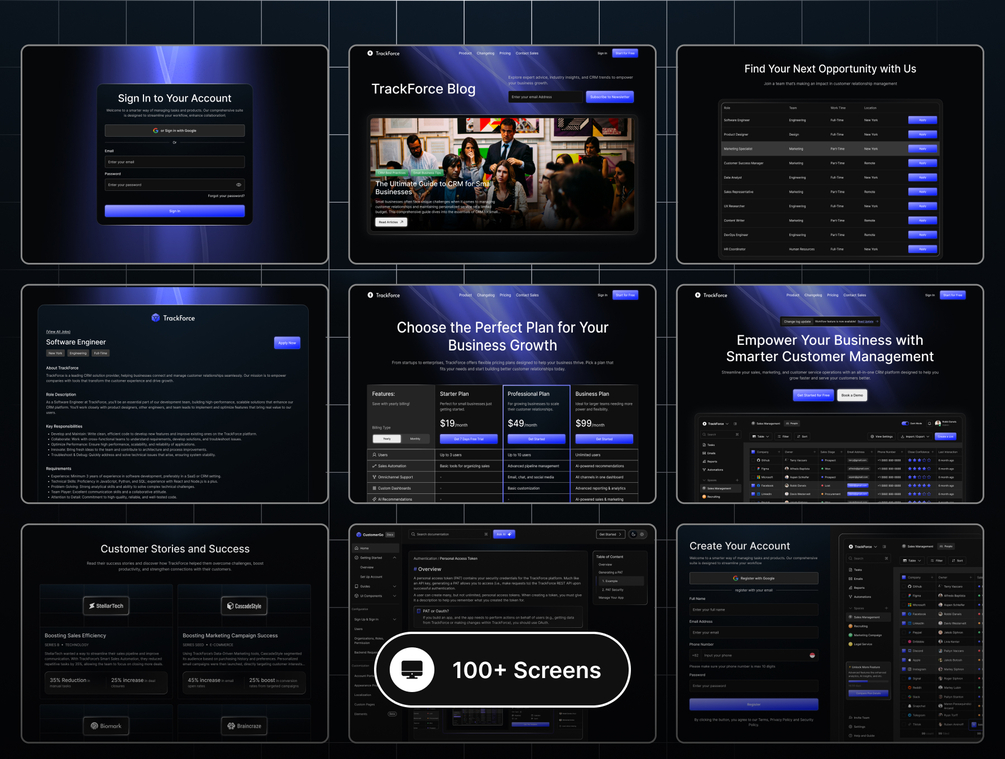Open Table view dropdown in landing page dashboard

(x=760, y=436)
